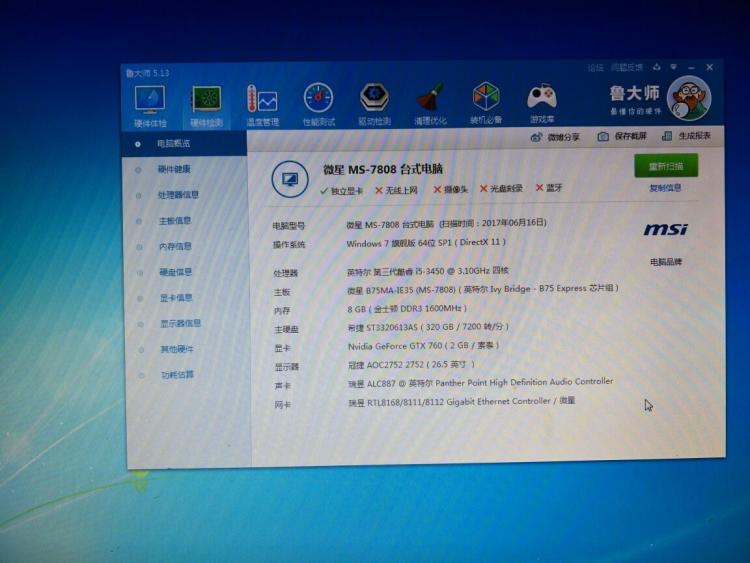This screenshot has height=563, width=750.
Task: Open 游戏库 gamepad icon
Action: tap(541, 103)
